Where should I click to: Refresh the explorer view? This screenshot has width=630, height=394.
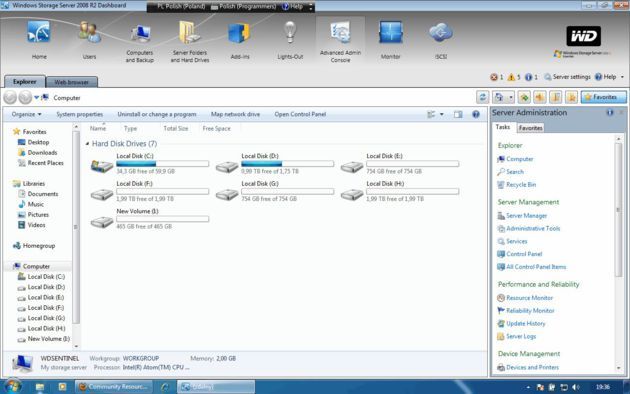tap(483, 97)
